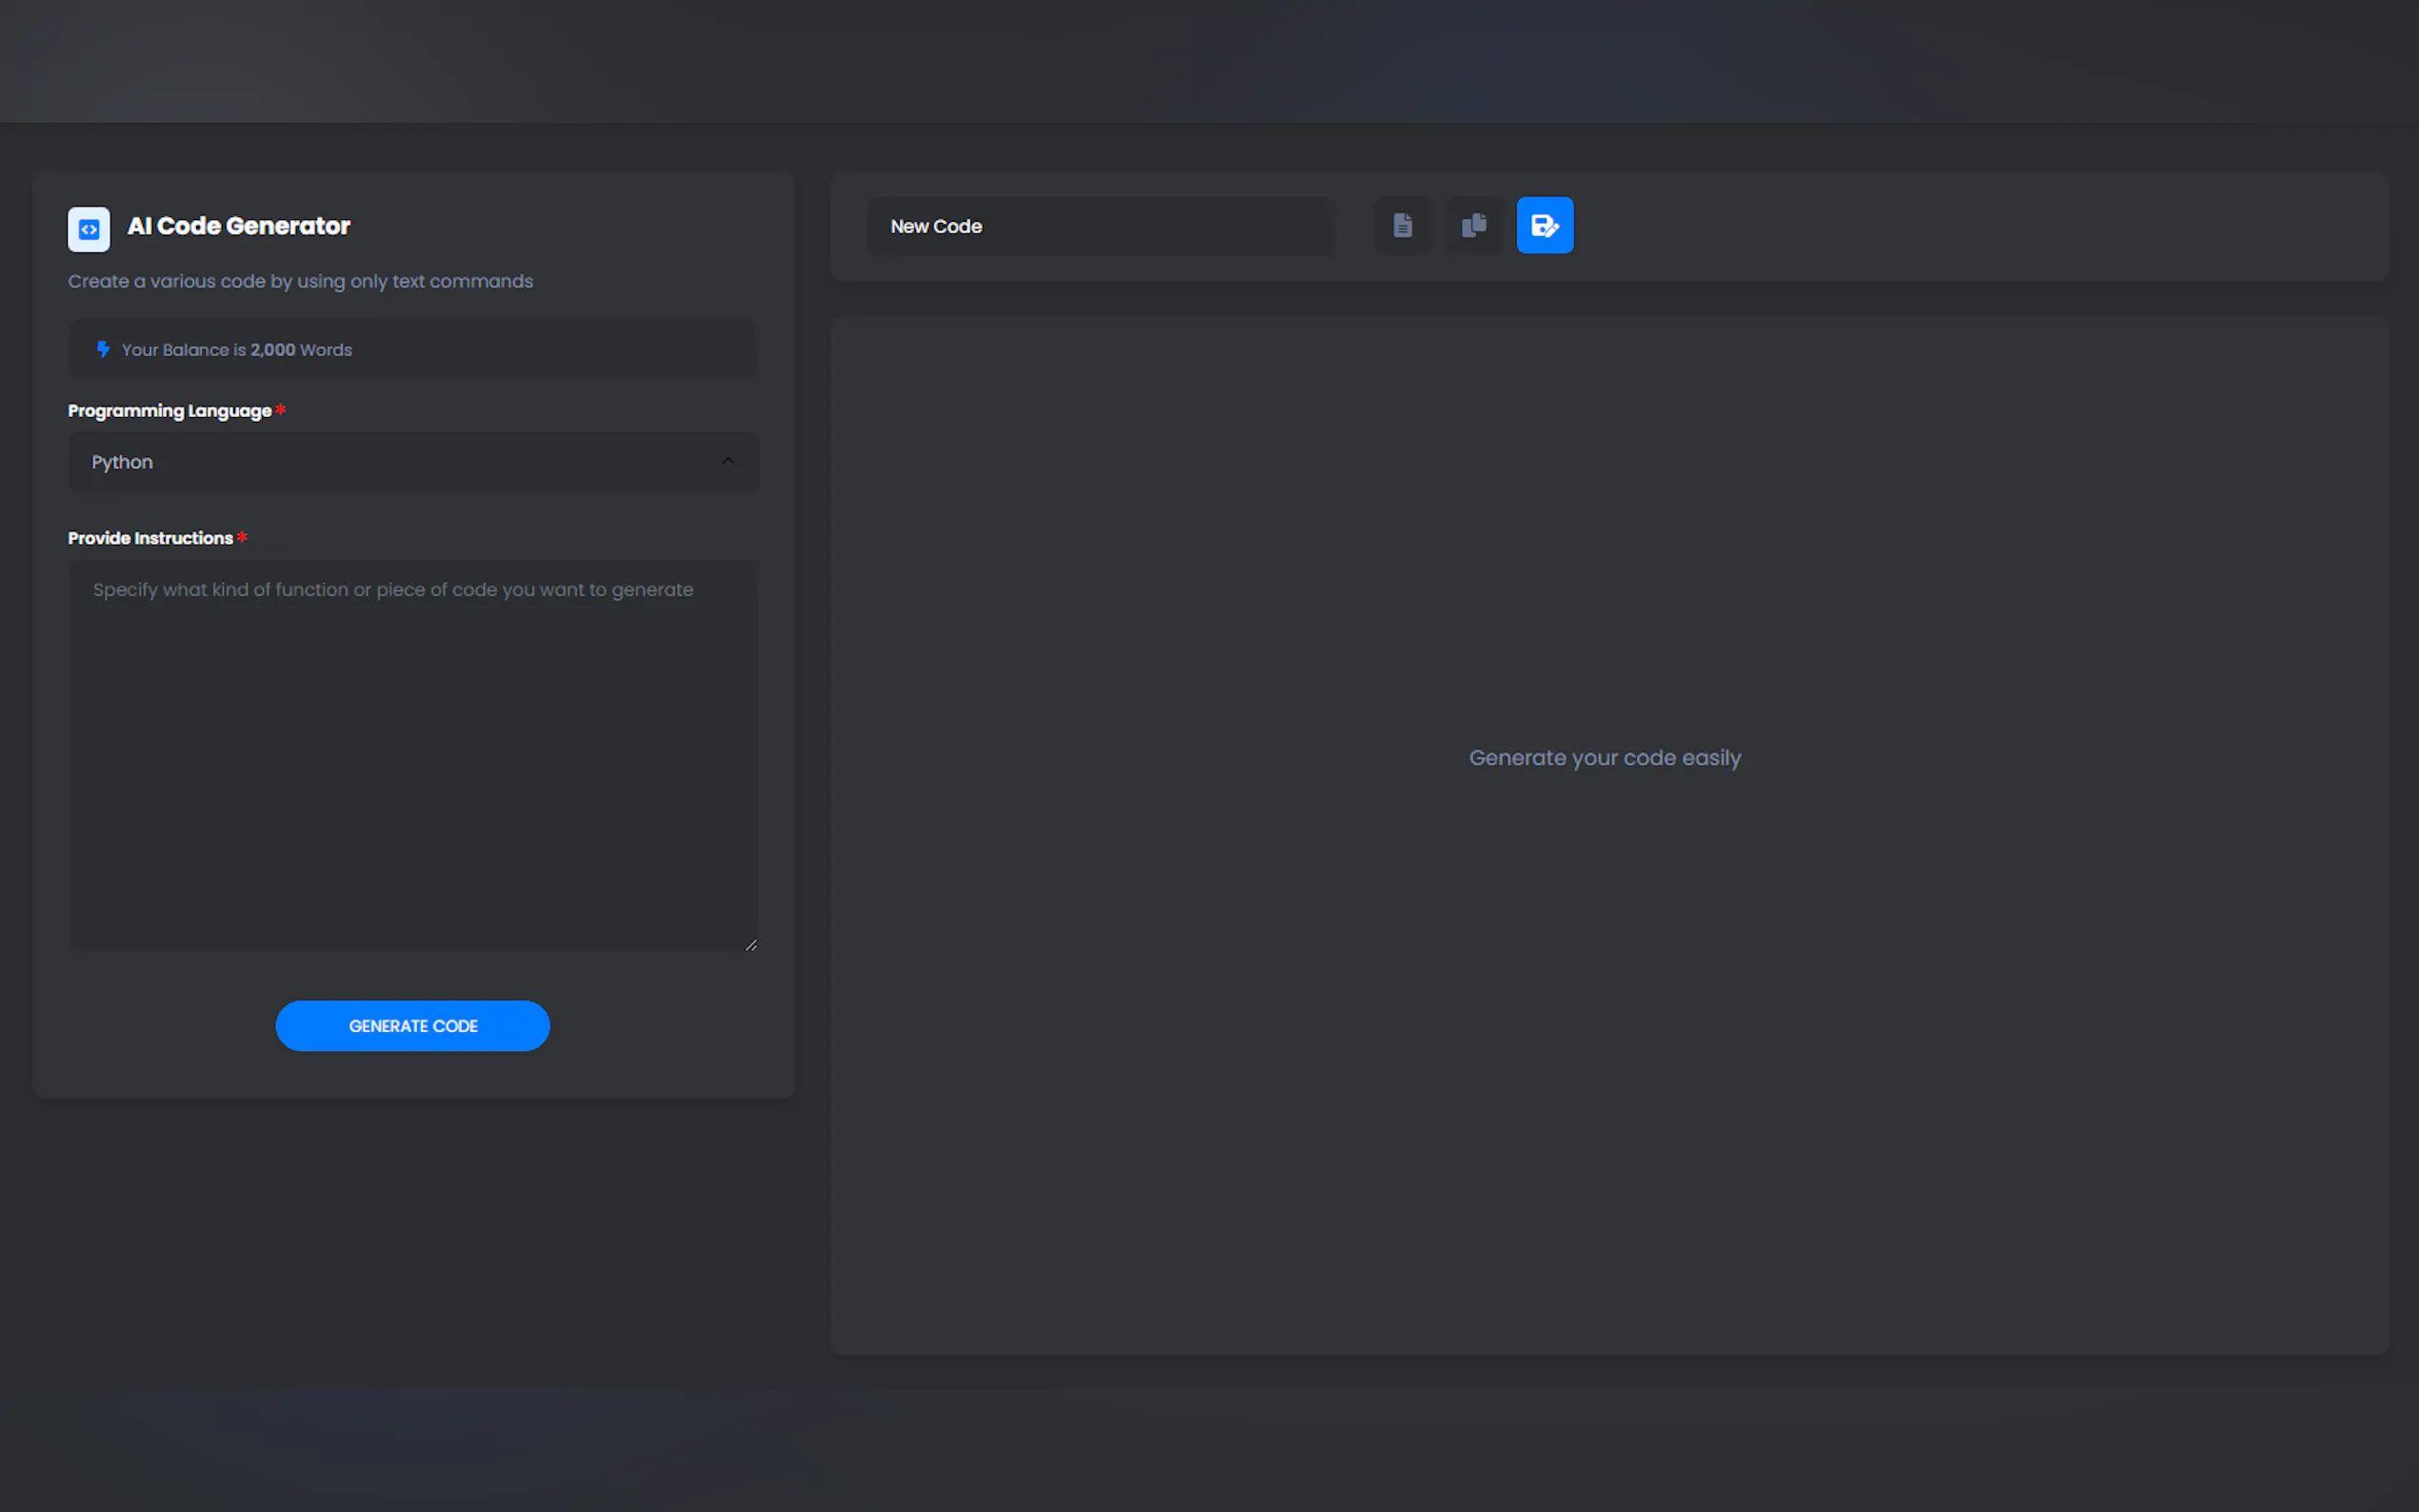2419x1512 pixels.
Task: Click the Generate your code easily placeholder
Action: tap(1604, 758)
